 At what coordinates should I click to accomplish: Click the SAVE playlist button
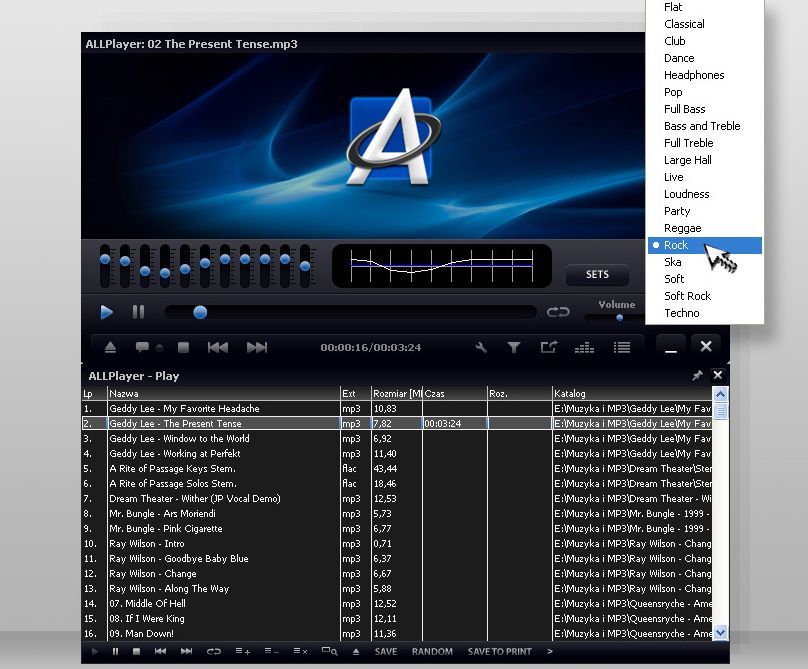tap(386, 652)
